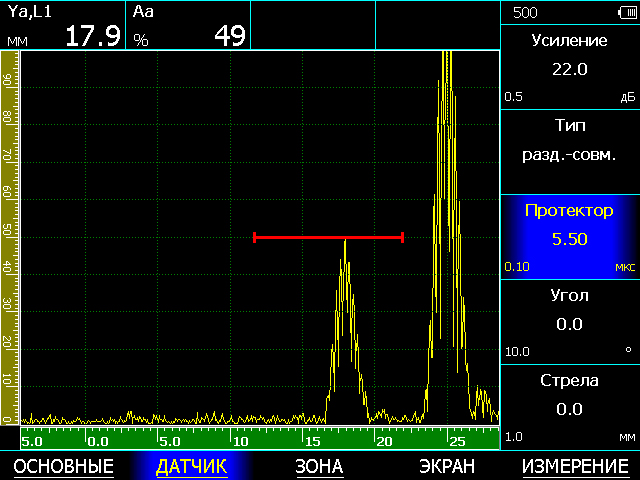The width and height of the screenshot is (640, 480).
Task: Click the highlighted Протектор delay field
Action: tap(569, 236)
